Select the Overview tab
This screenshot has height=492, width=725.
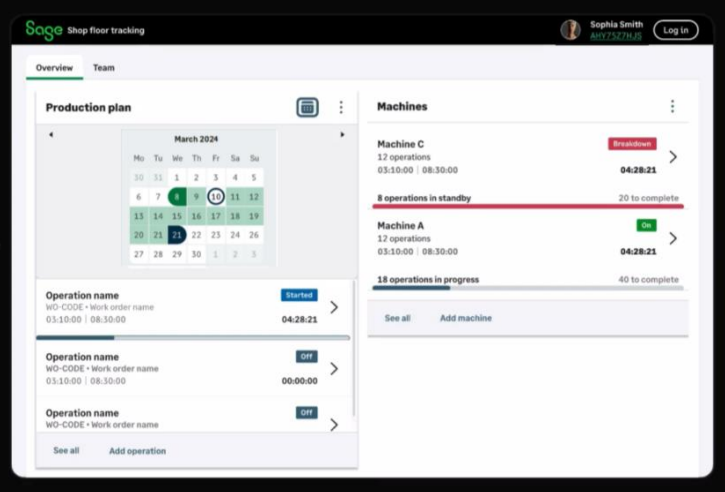(54, 68)
